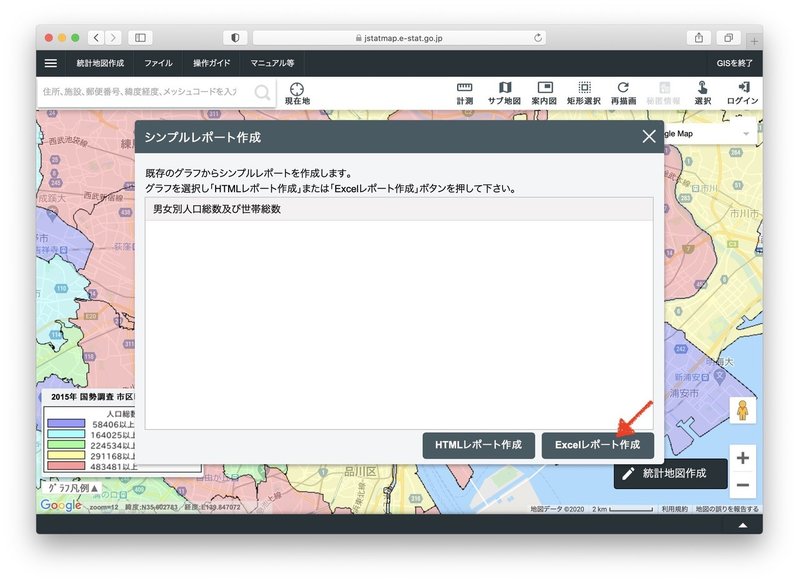
Task: Click the purple 58406以上 legend swatch
Action: coord(66,423)
